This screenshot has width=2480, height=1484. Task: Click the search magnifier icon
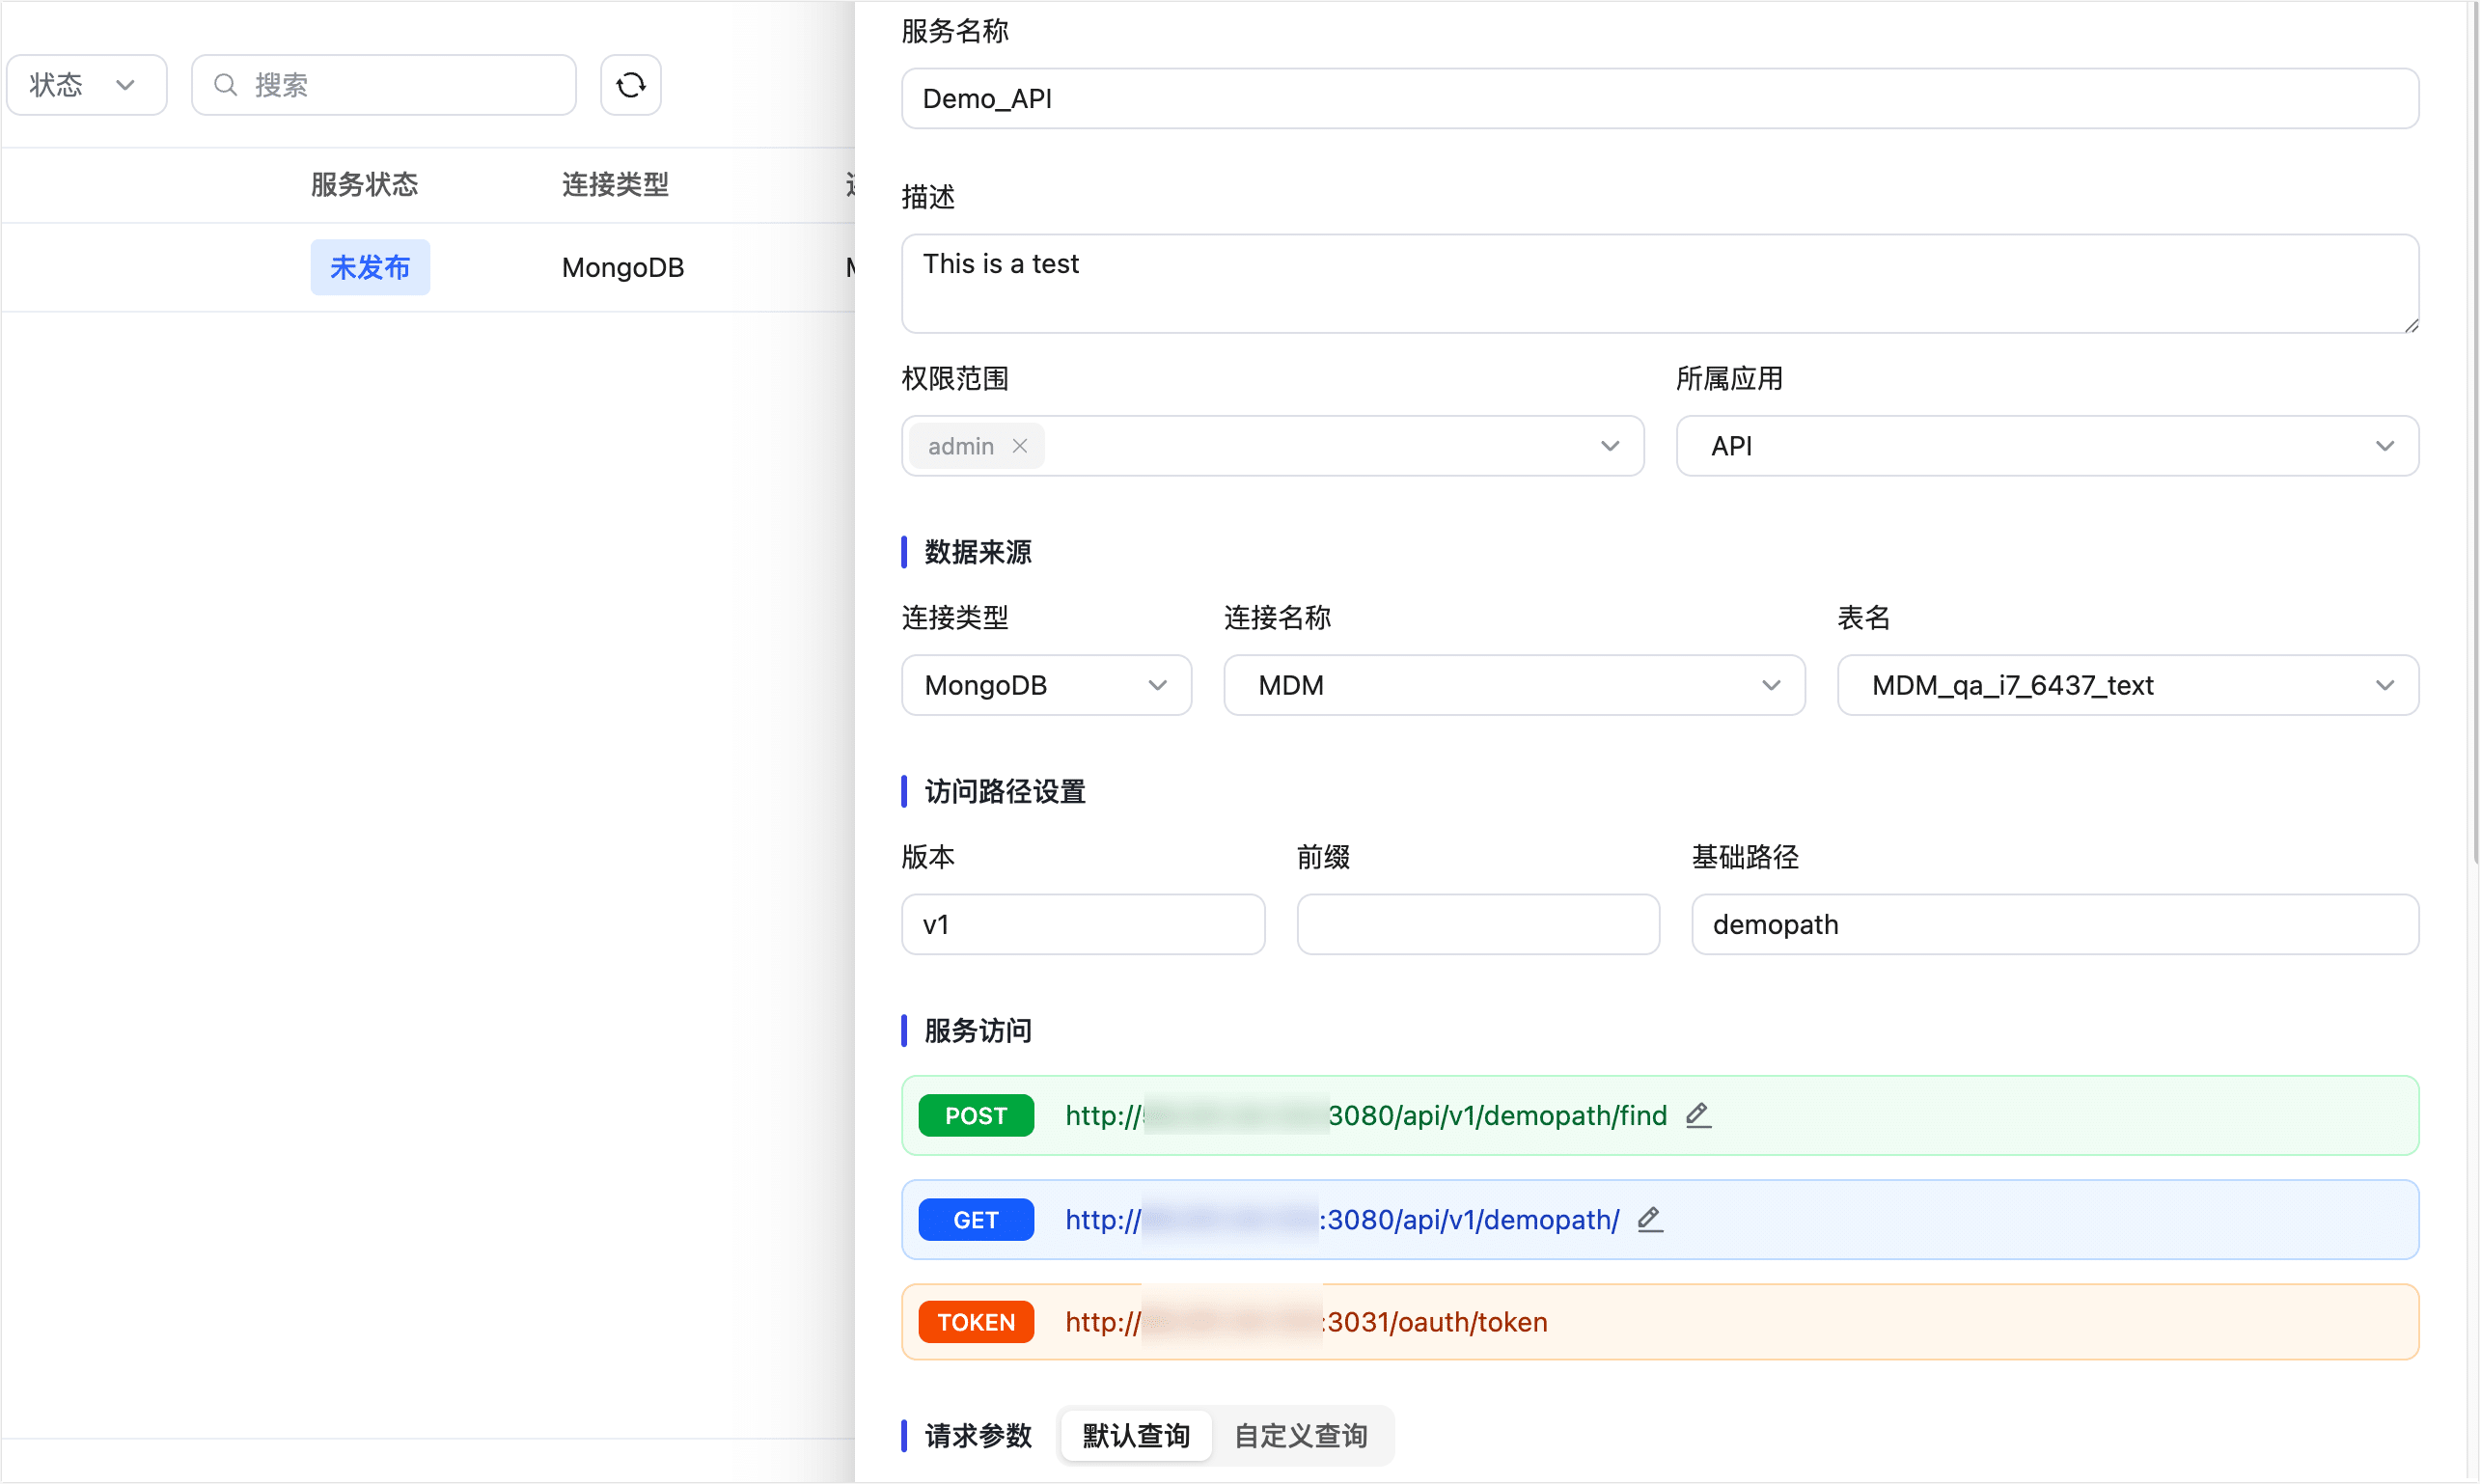[x=226, y=85]
